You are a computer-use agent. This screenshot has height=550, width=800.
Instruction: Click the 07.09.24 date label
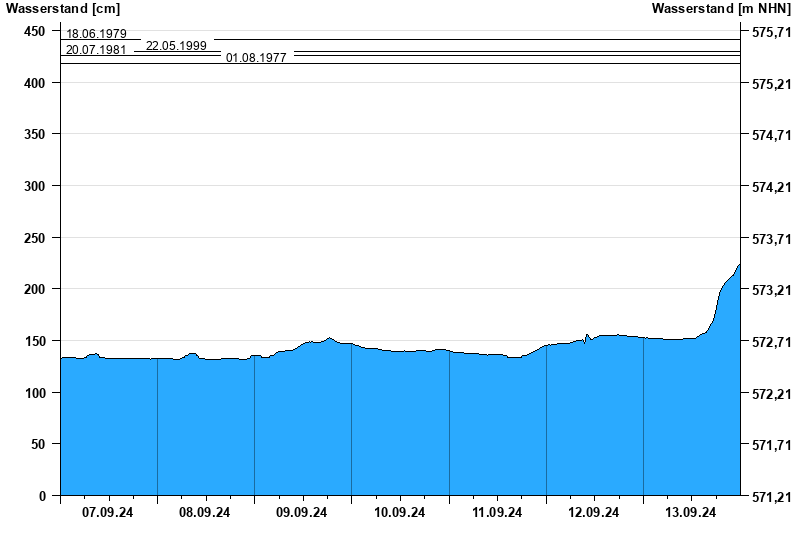[108, 513]
